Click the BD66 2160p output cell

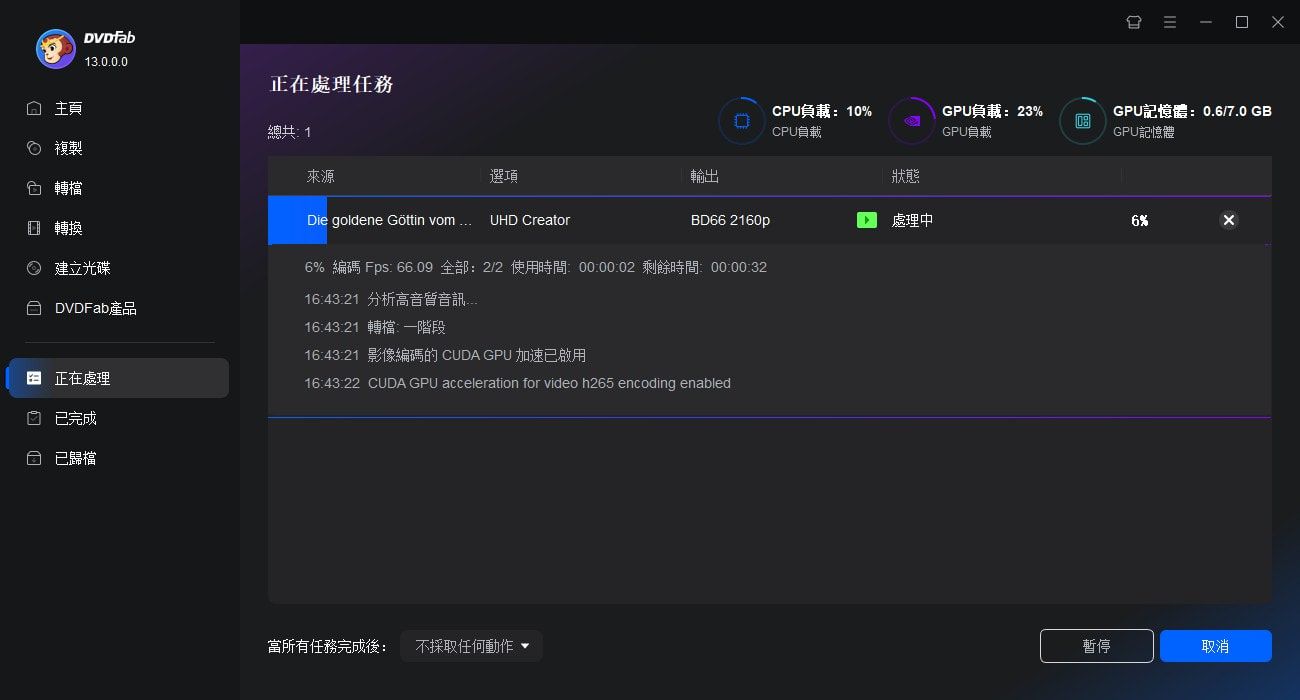tap(730, 220)
